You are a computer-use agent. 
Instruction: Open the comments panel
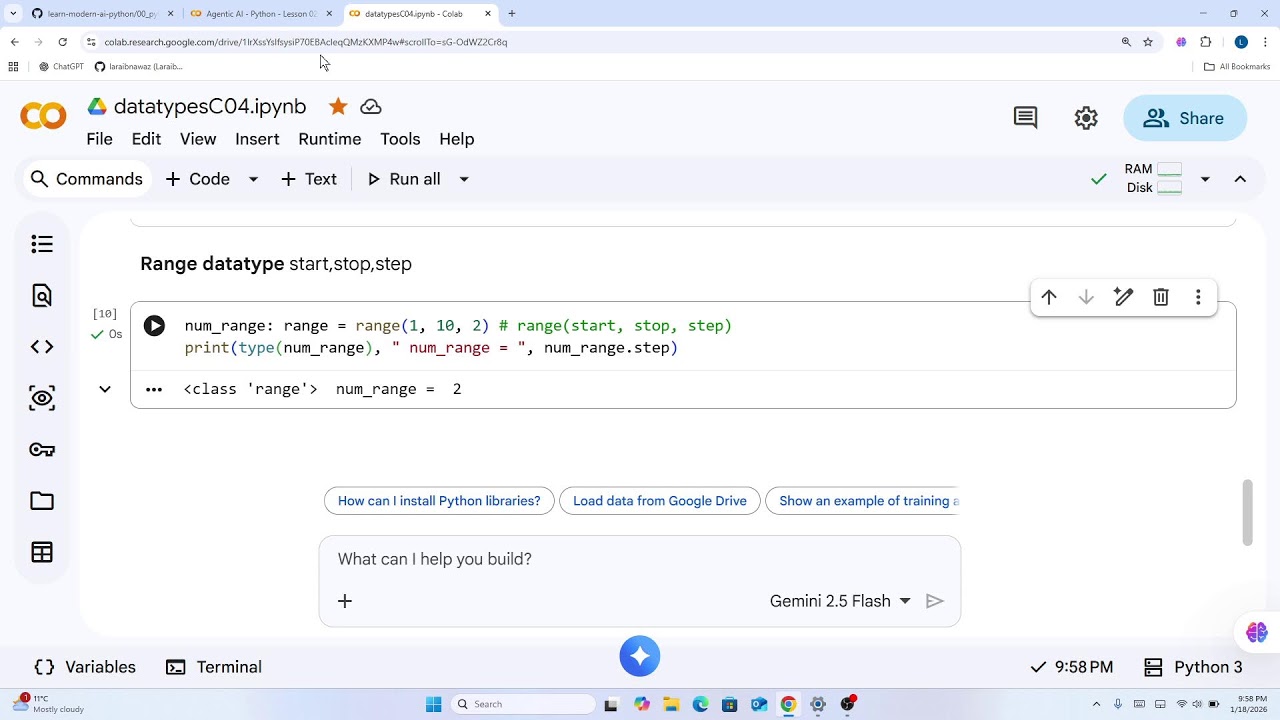click(x=1026, y=118)
